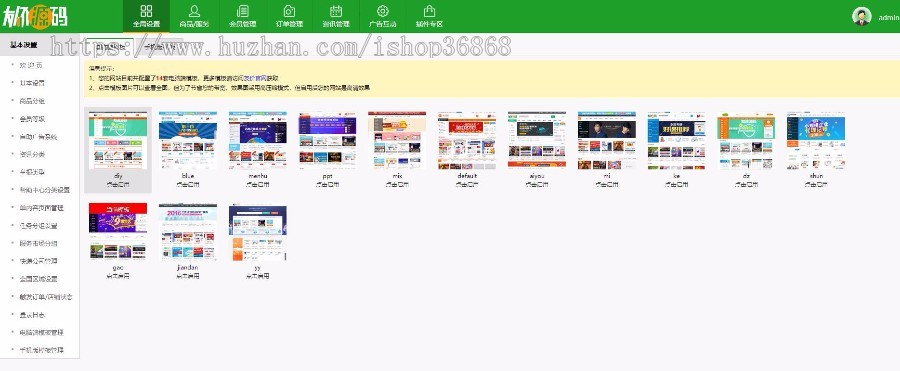Open 登录日志 in the sidebar
The image size is (900, 371).
point(32,315)
